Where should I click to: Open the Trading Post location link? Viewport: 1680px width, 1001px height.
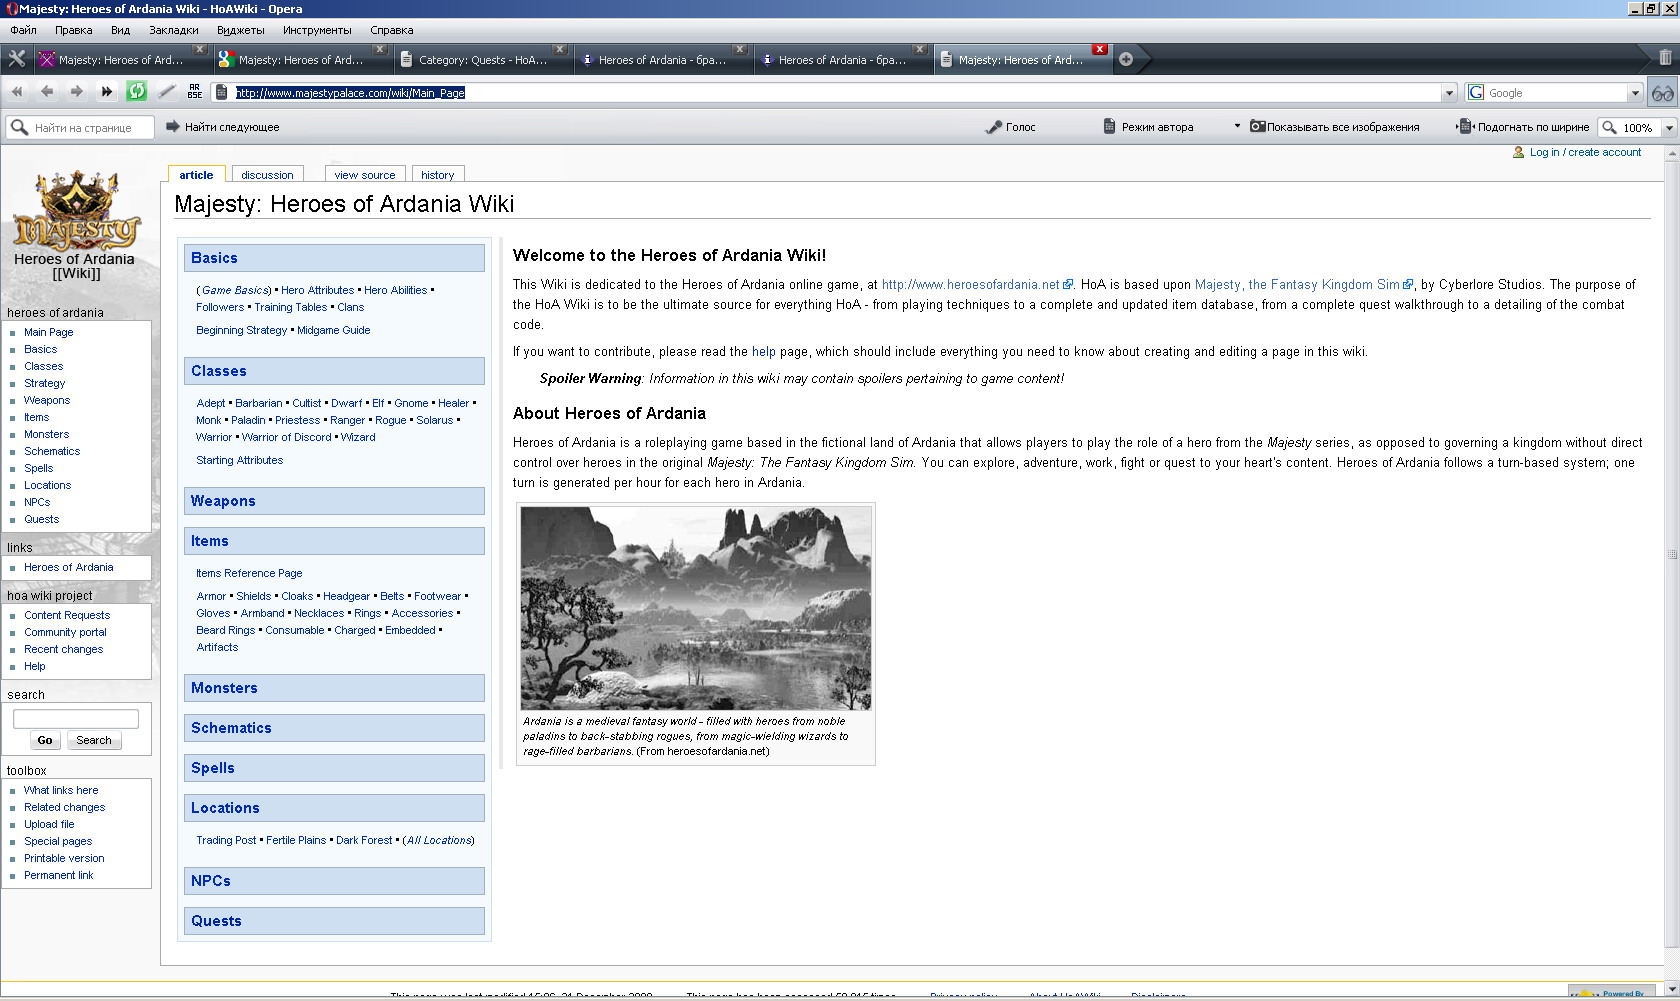226,840
